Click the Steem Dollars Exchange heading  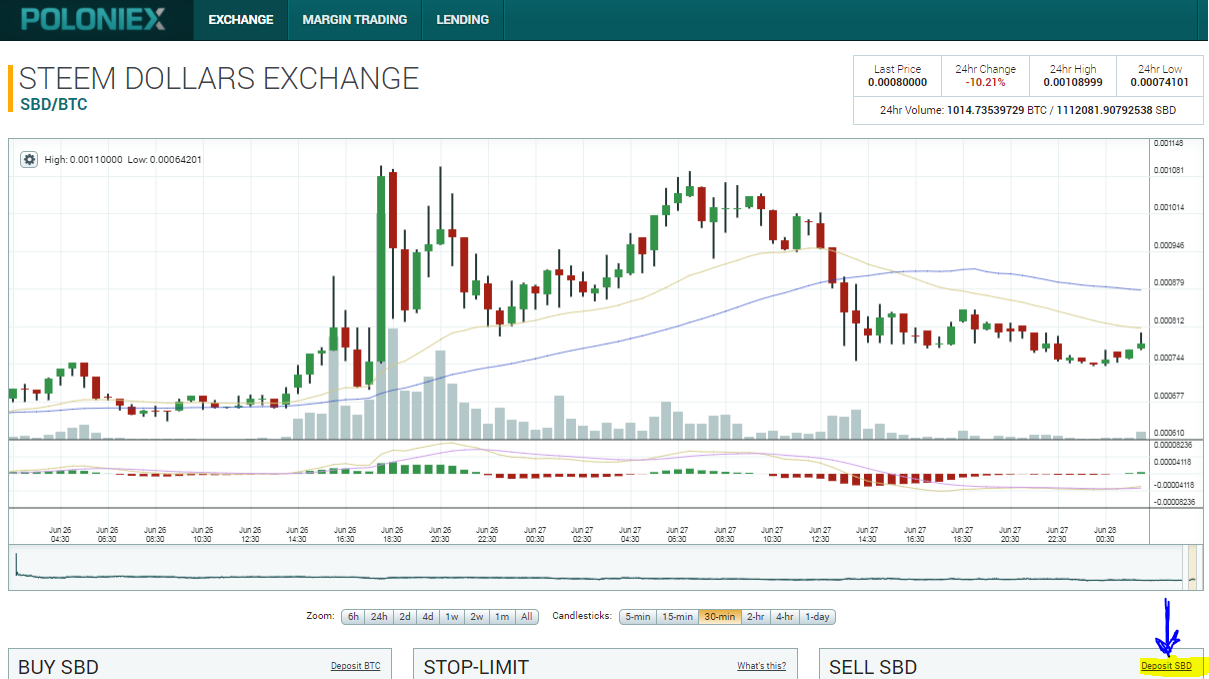(219, 78)
